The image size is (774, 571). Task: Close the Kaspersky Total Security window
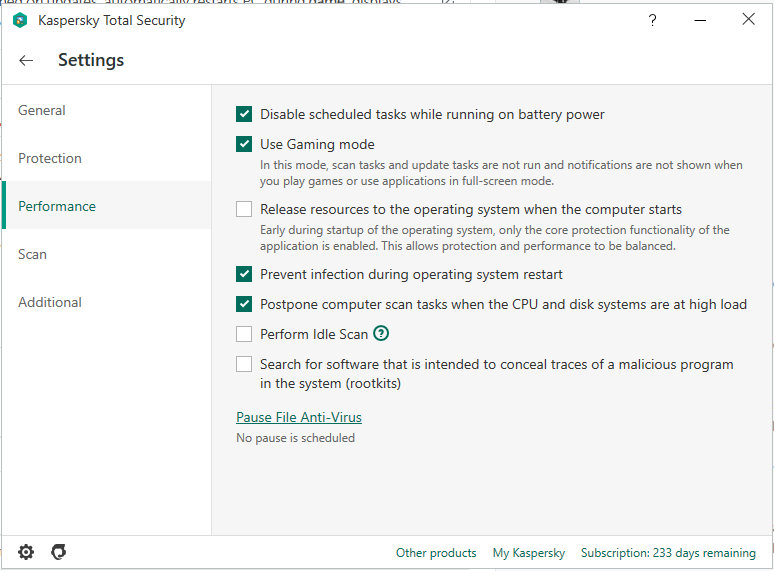(x=748, y=19)
